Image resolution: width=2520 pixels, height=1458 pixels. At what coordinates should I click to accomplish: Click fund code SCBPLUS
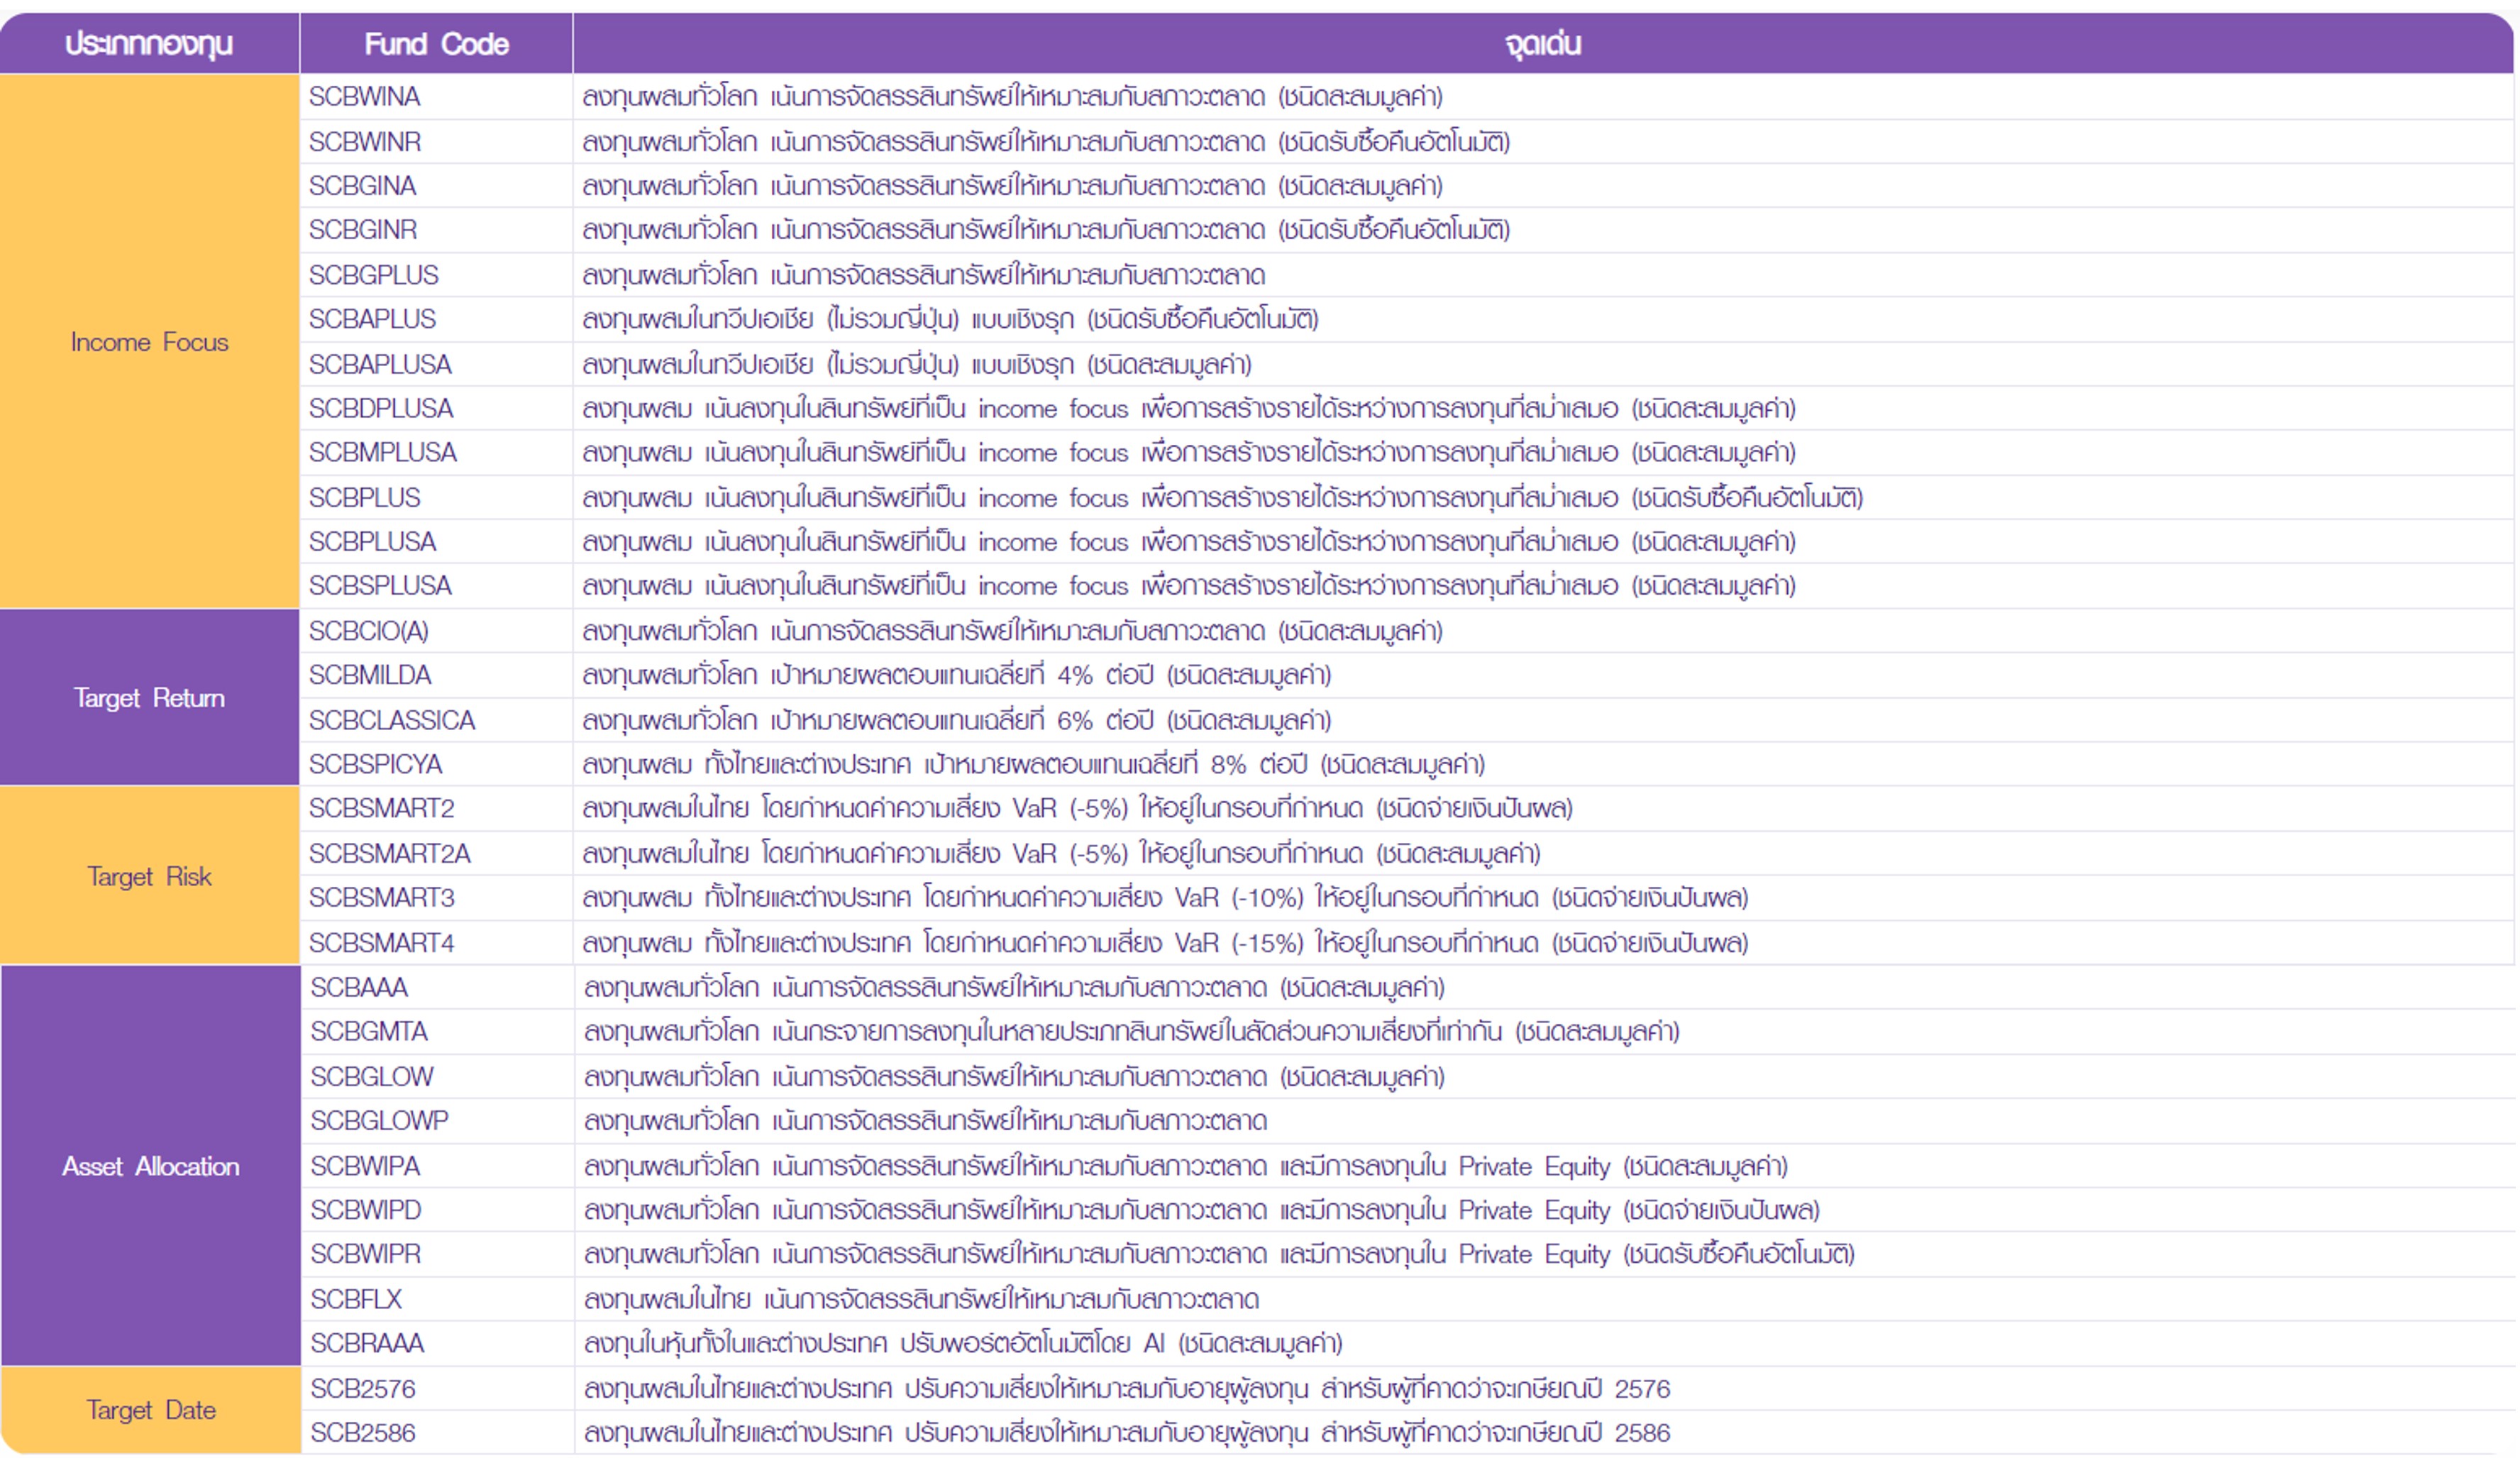tap(364, 497)
